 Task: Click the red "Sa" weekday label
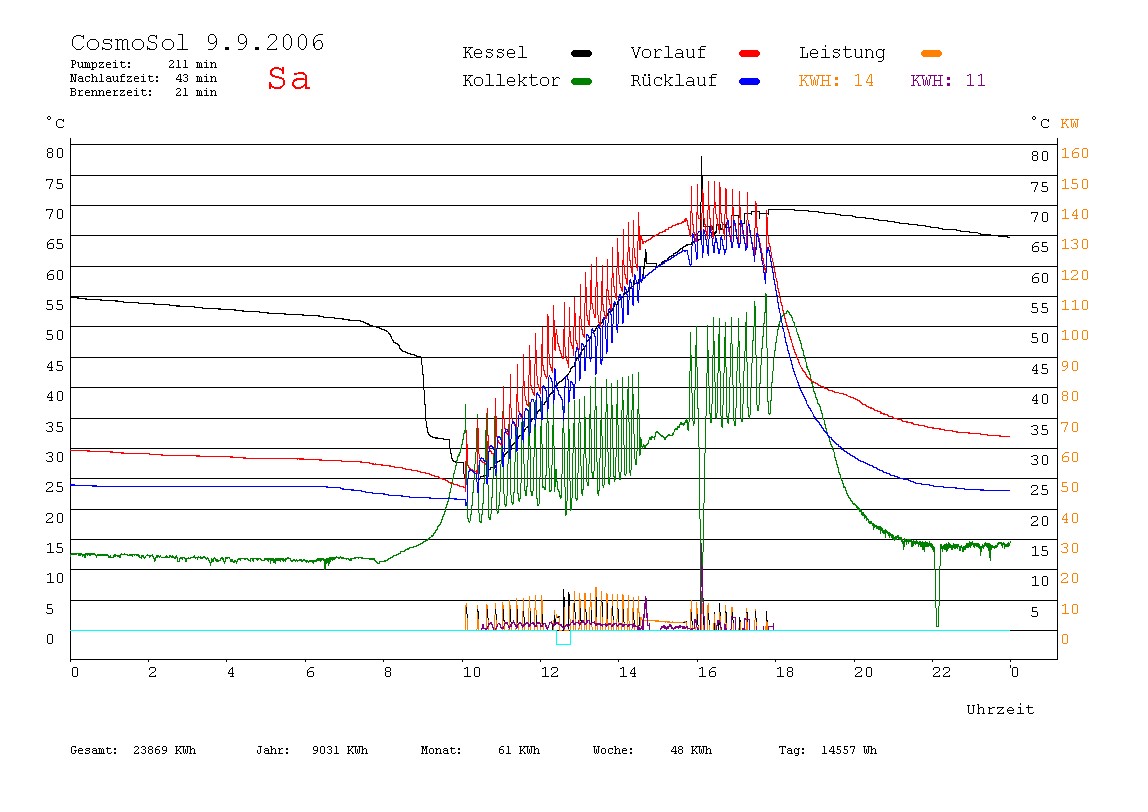(288, 78)
